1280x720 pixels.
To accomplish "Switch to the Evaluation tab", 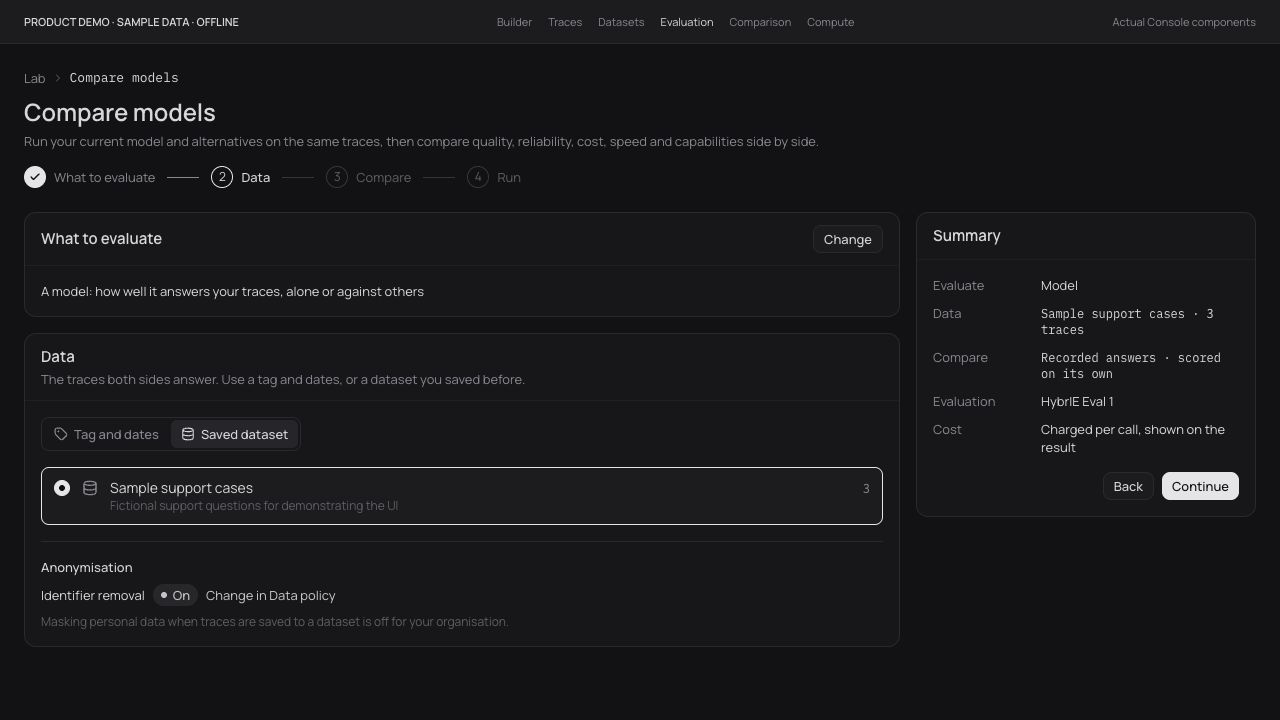I will (687, 22).
